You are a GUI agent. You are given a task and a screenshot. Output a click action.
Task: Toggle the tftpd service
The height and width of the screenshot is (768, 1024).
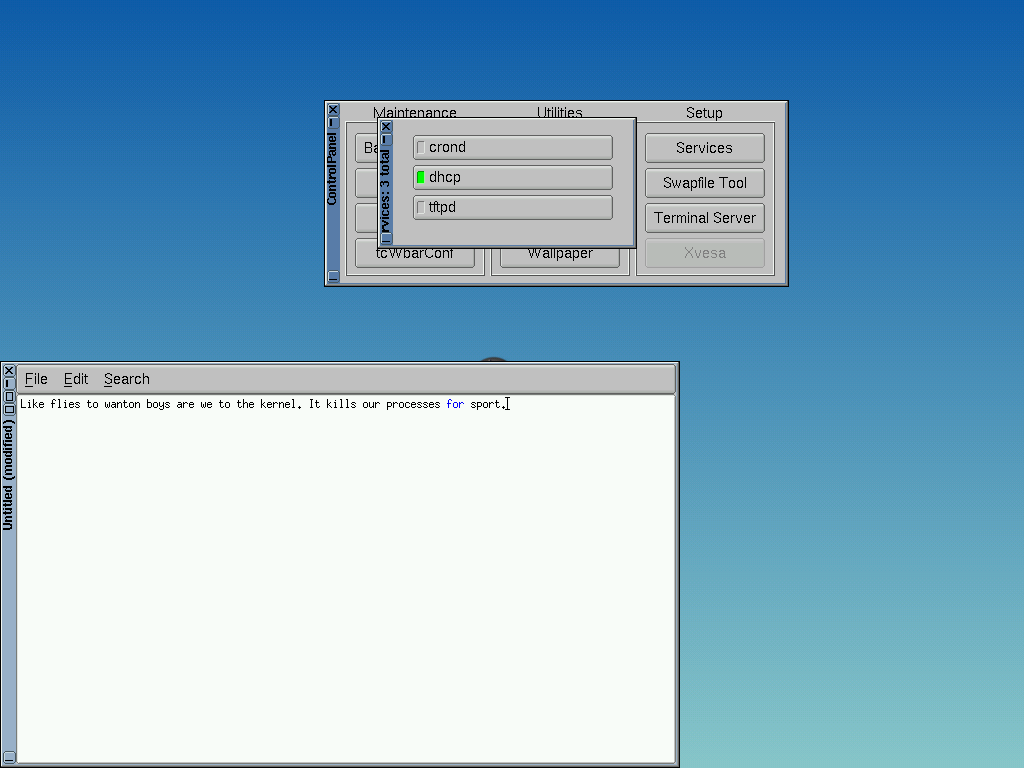tap(513, 208)
